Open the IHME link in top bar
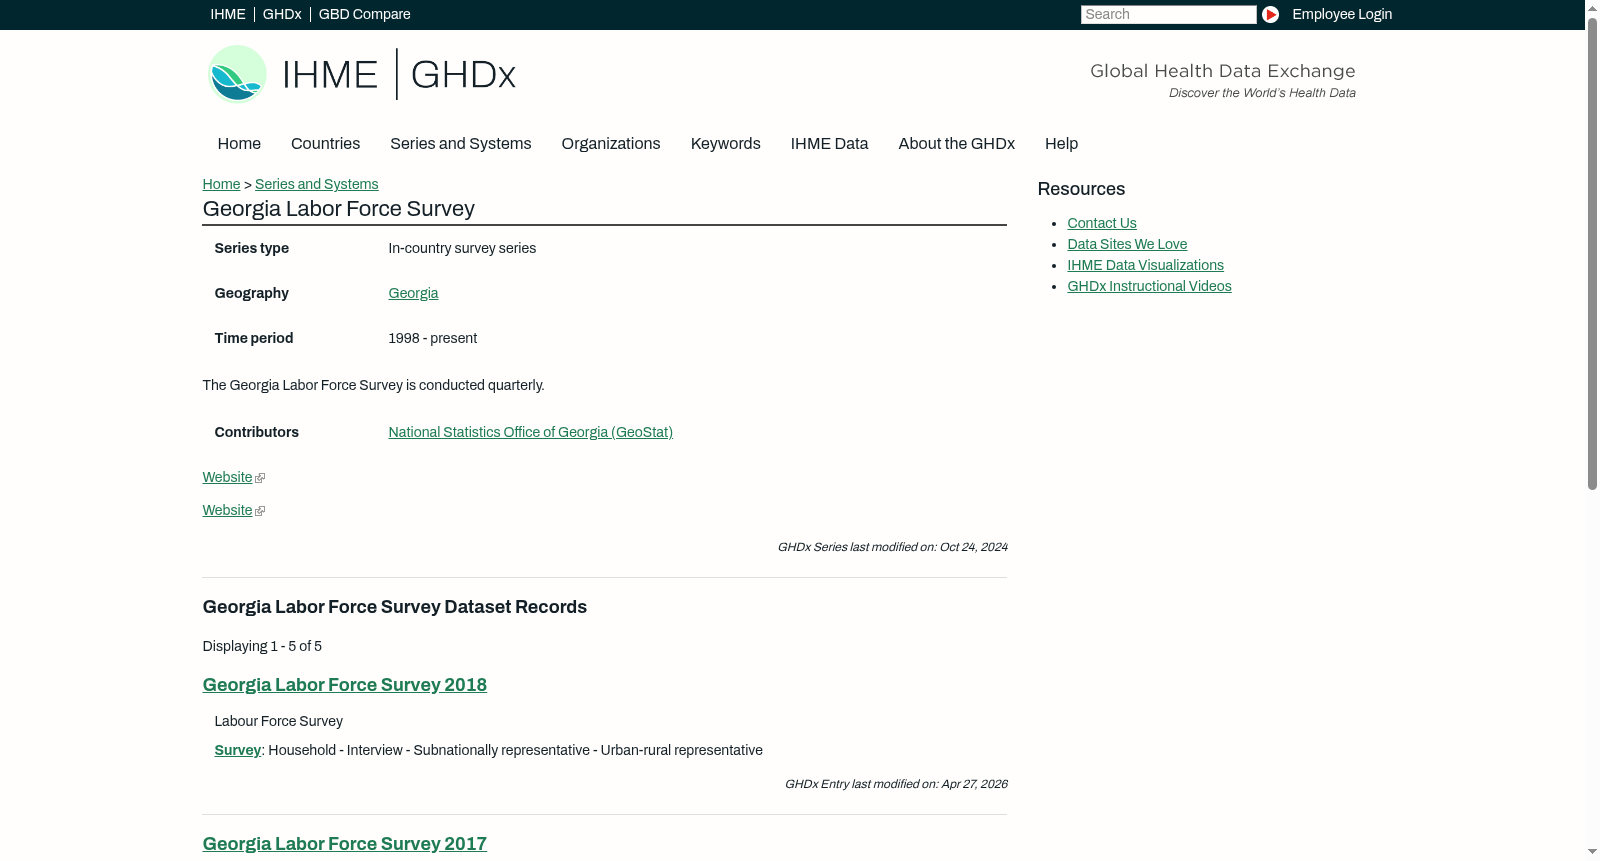This screenshot has height=861, width=1600. pyautogui.click(x=228, y=14)
